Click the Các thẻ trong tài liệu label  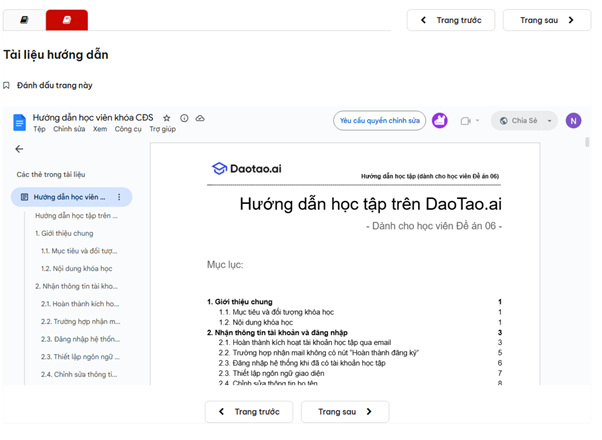coord(51,175)
